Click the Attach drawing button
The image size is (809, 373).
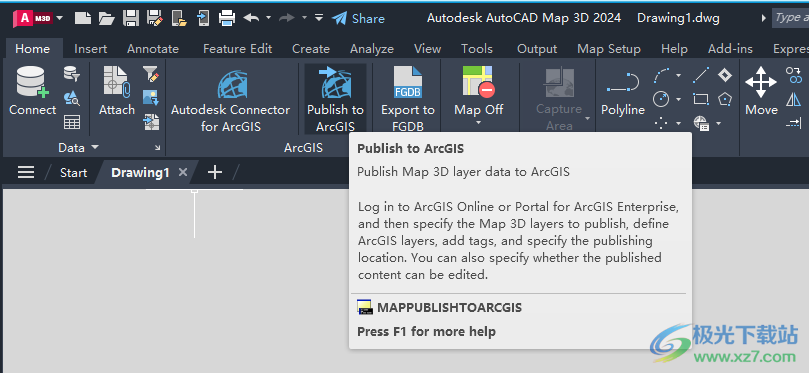(x=117, y=91)
